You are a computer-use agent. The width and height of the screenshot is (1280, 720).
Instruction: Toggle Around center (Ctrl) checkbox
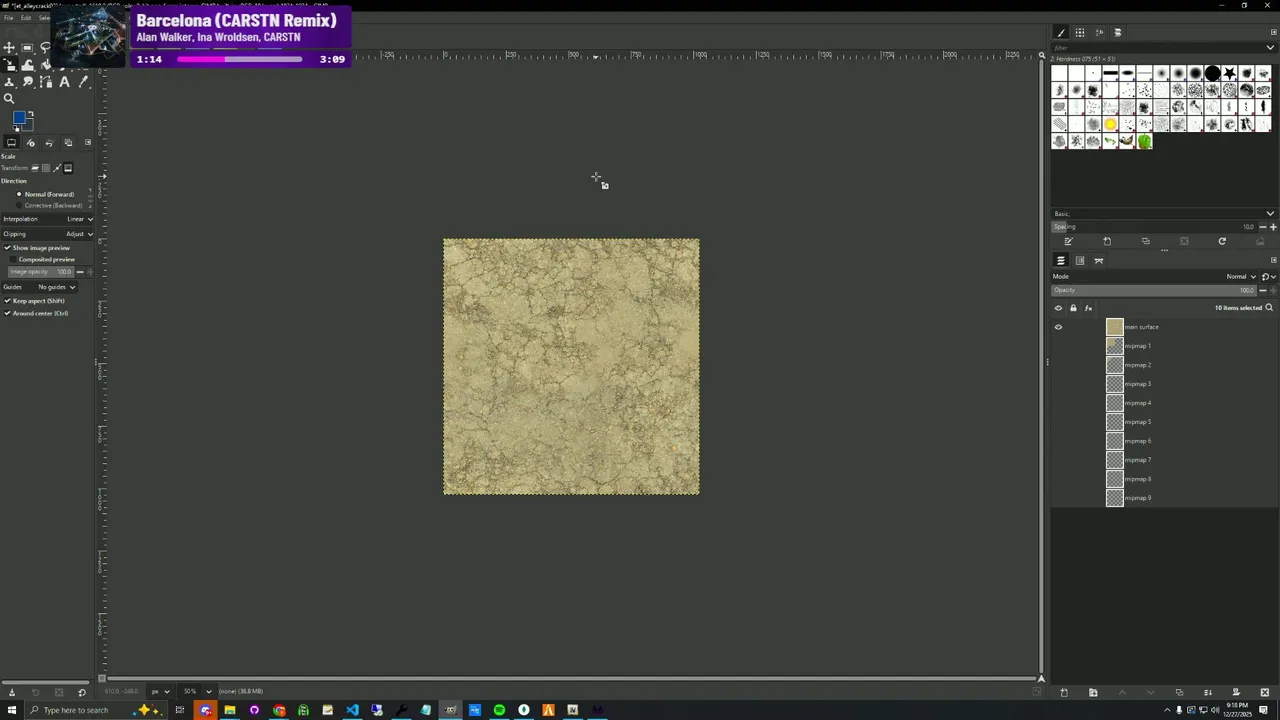click(36, 313)
